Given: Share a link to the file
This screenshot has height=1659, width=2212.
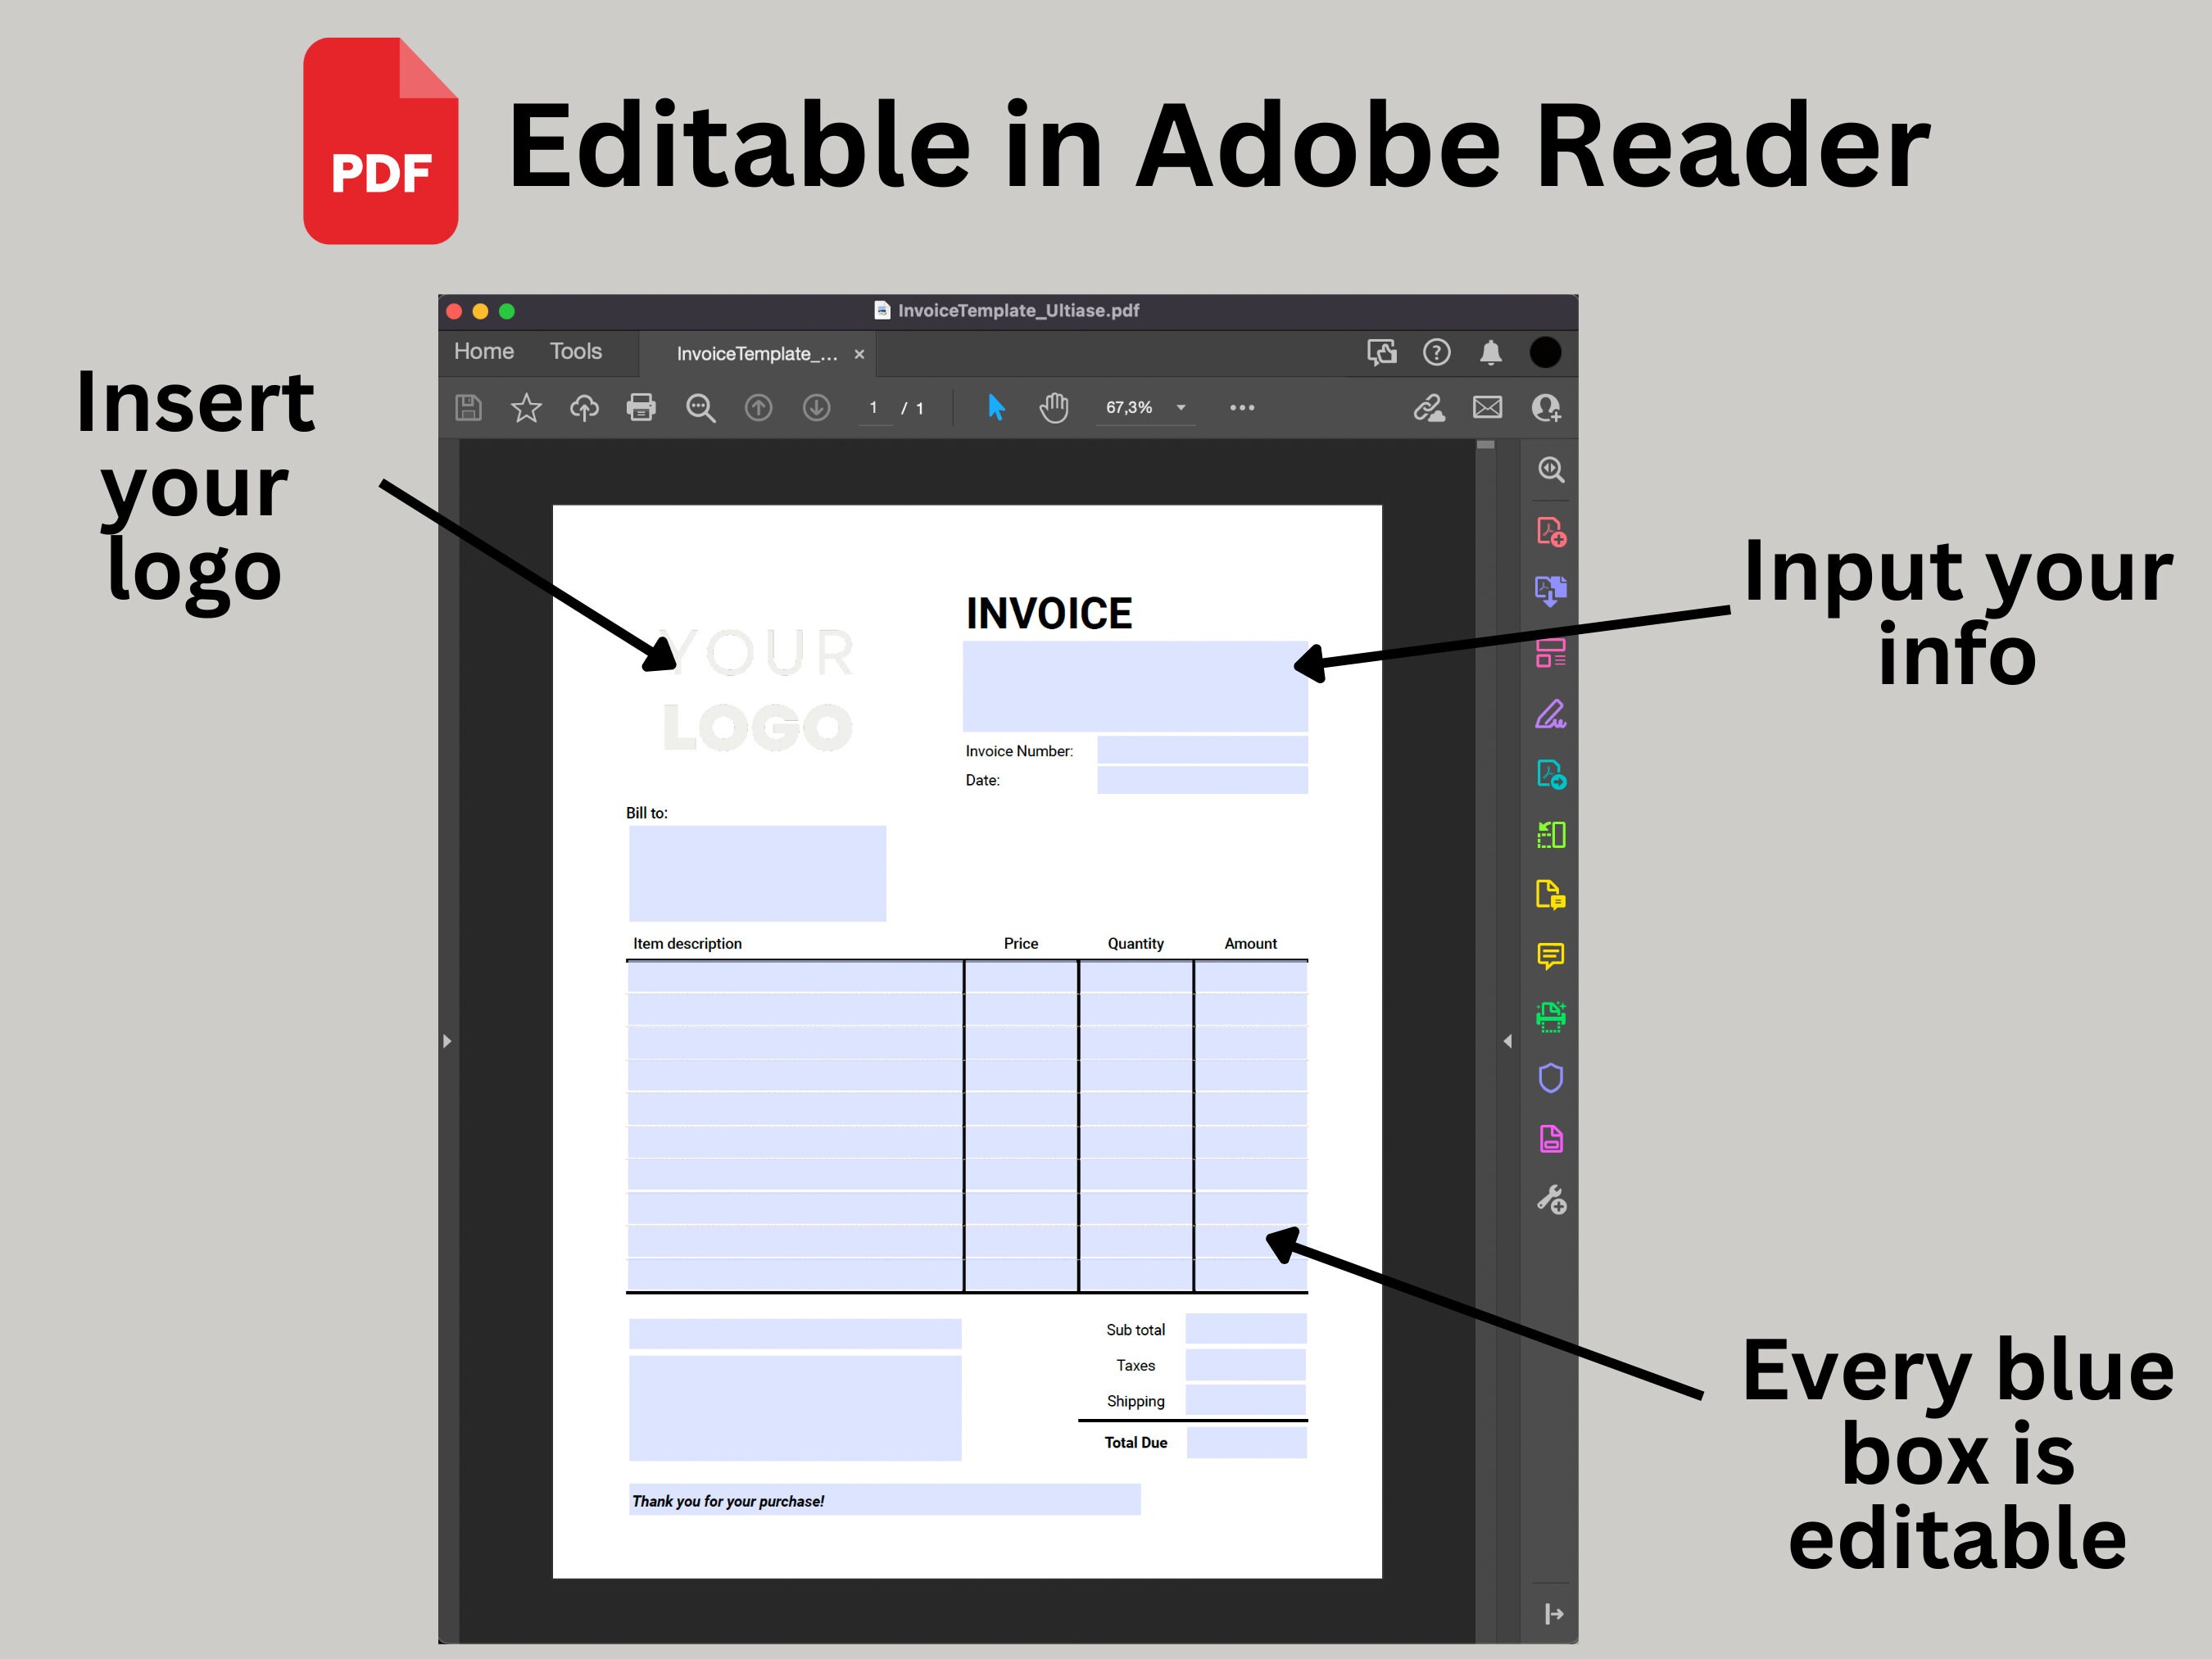Looking at the screenshot, I should tap(1429, 408).
